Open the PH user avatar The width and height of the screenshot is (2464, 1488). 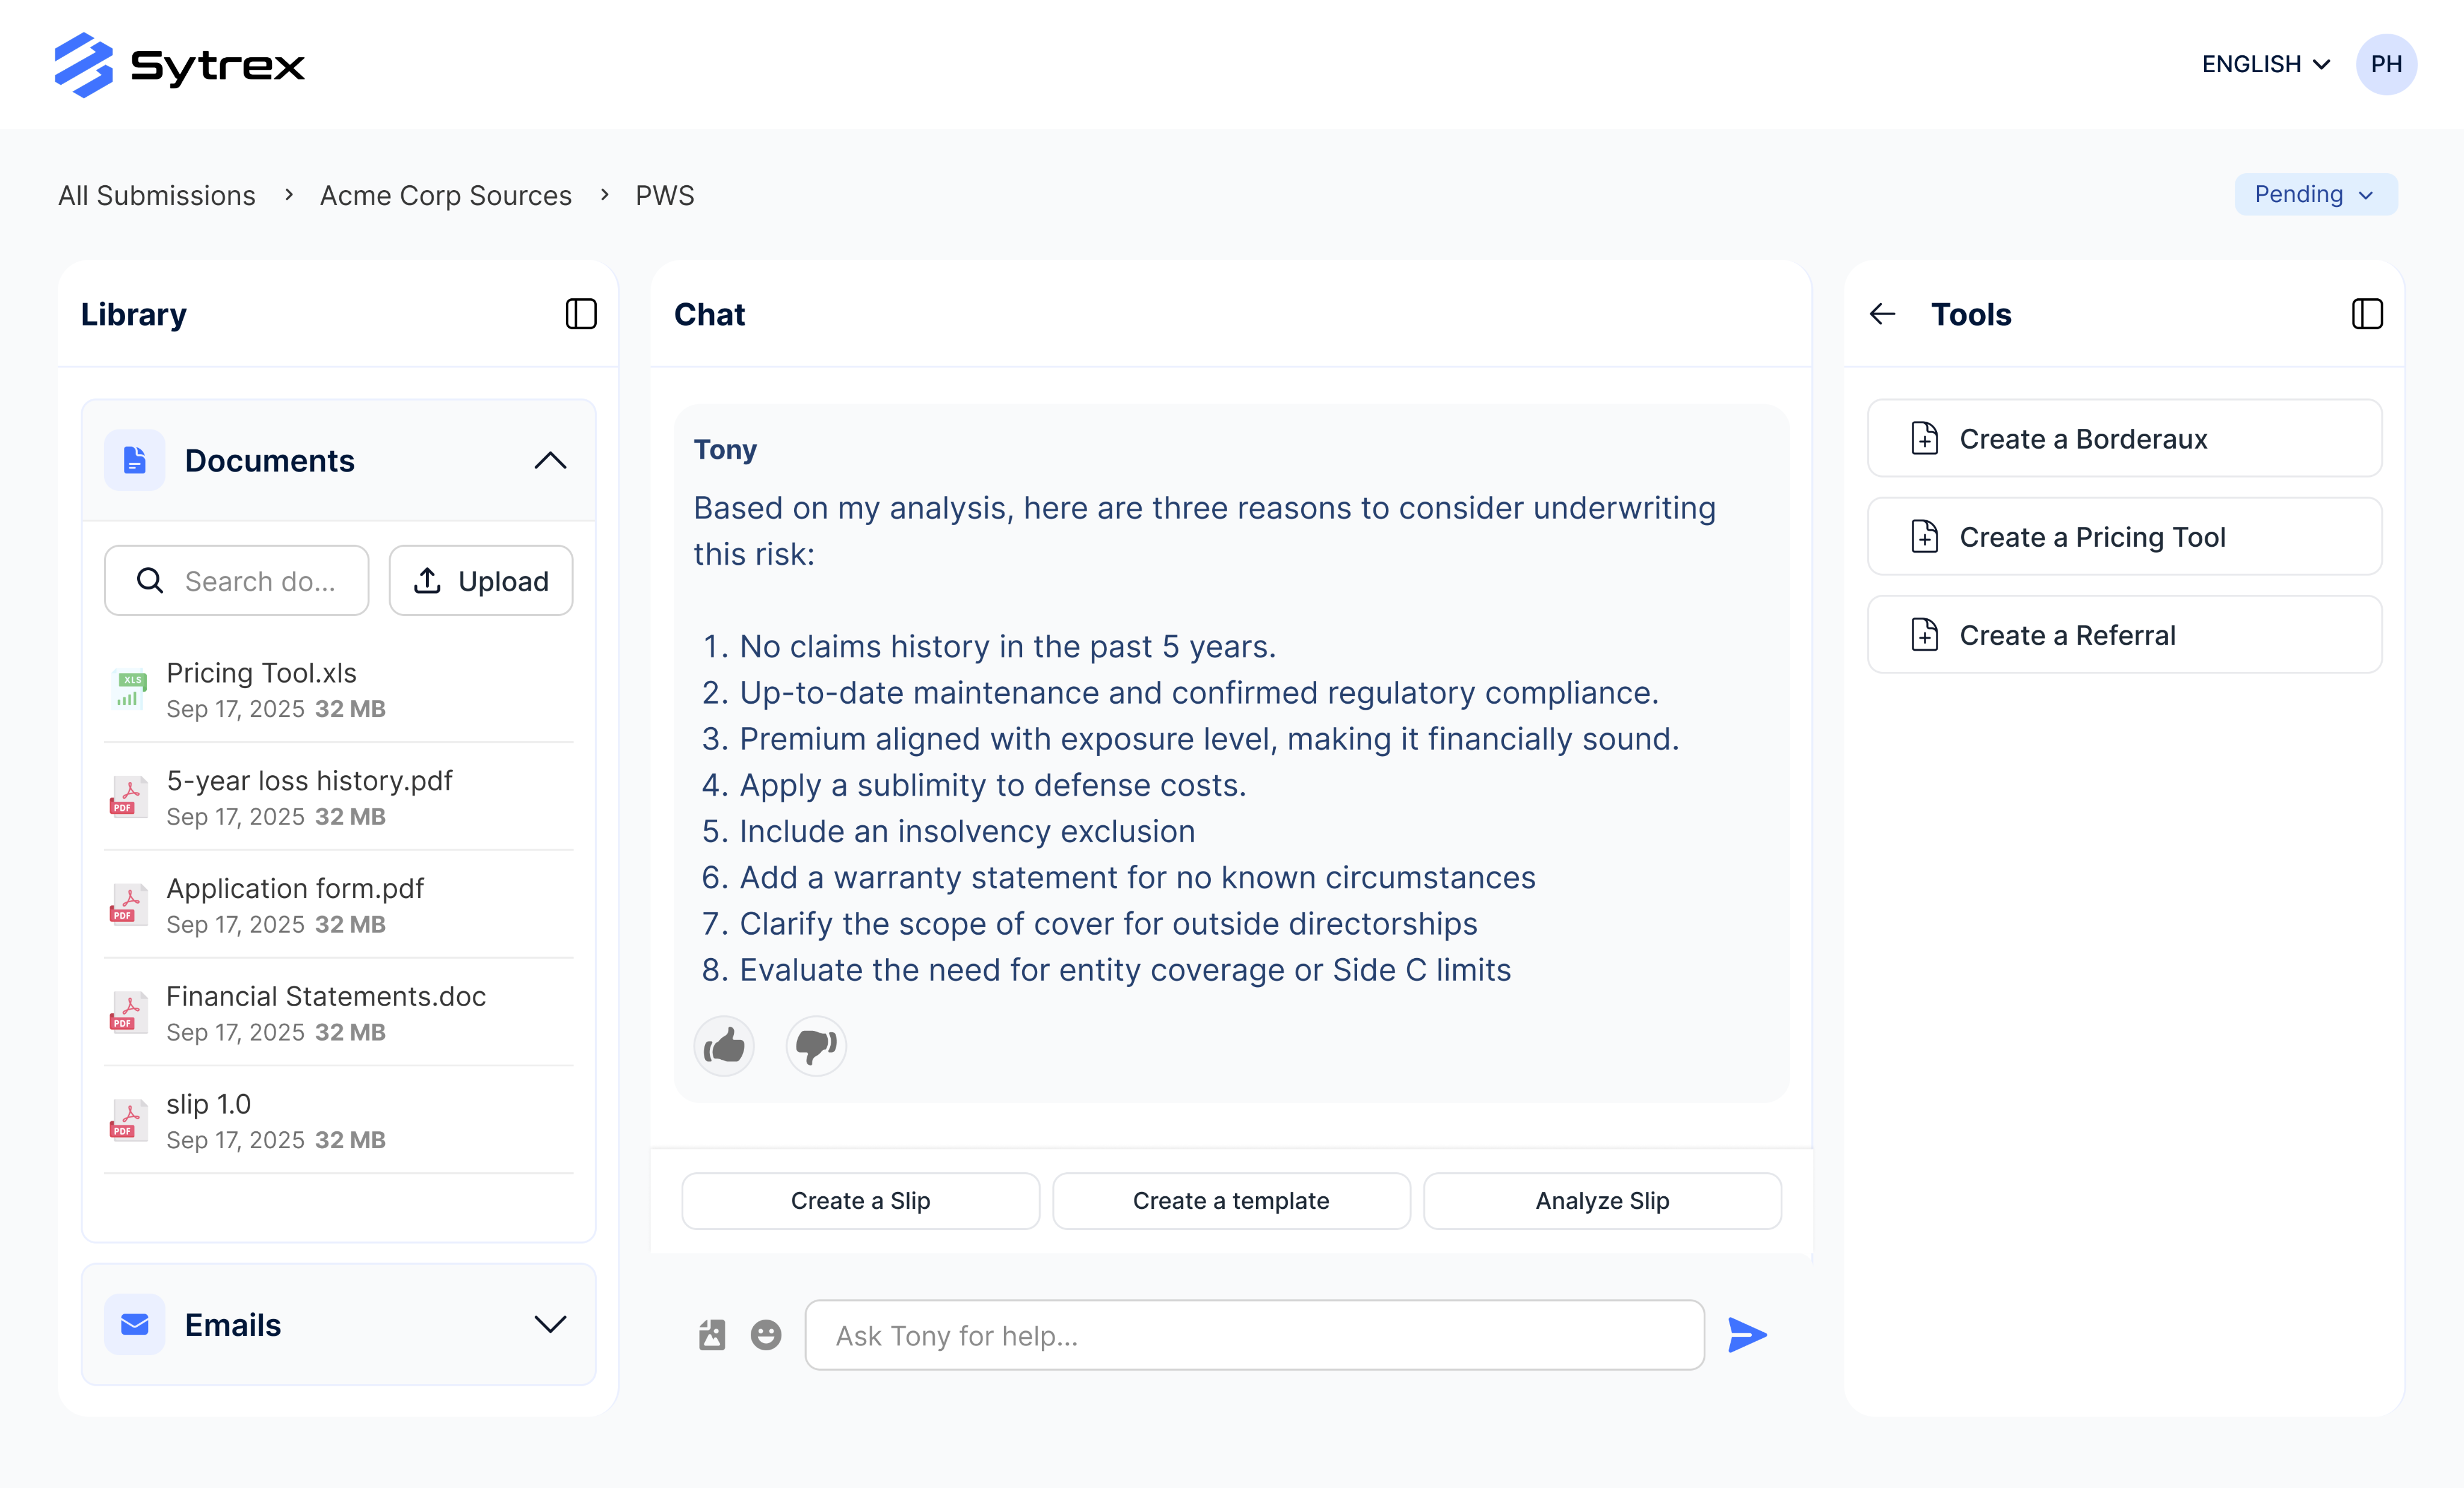pos(2386,64)
